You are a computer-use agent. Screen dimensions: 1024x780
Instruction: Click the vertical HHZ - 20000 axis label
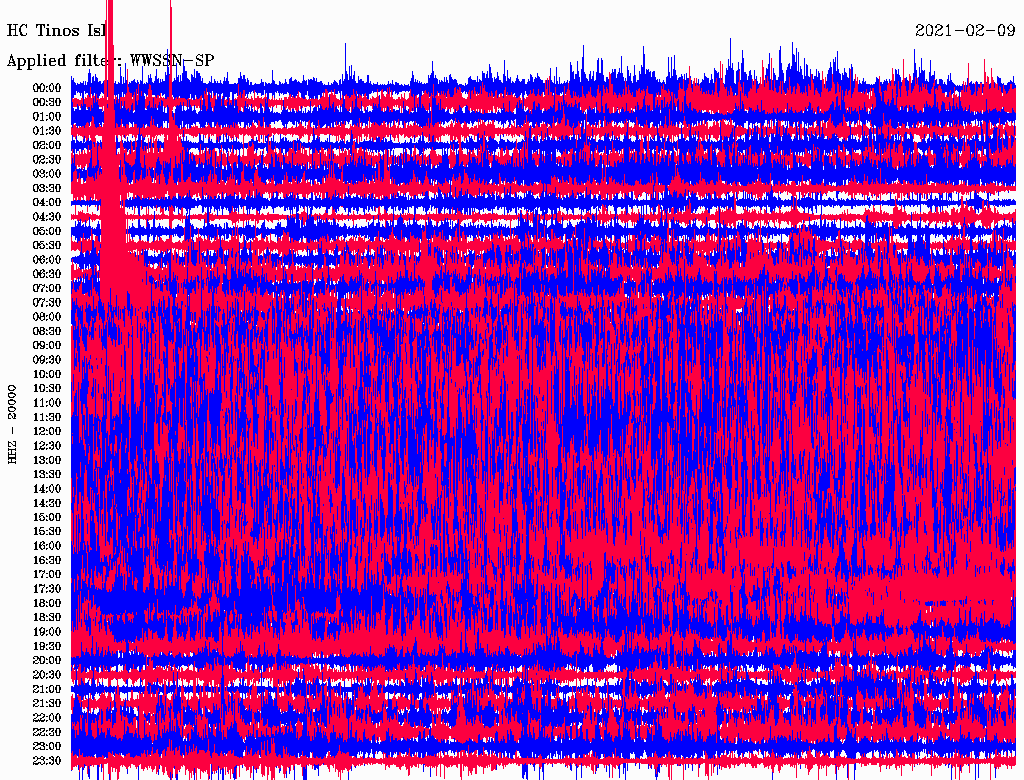tap(13, 423)
